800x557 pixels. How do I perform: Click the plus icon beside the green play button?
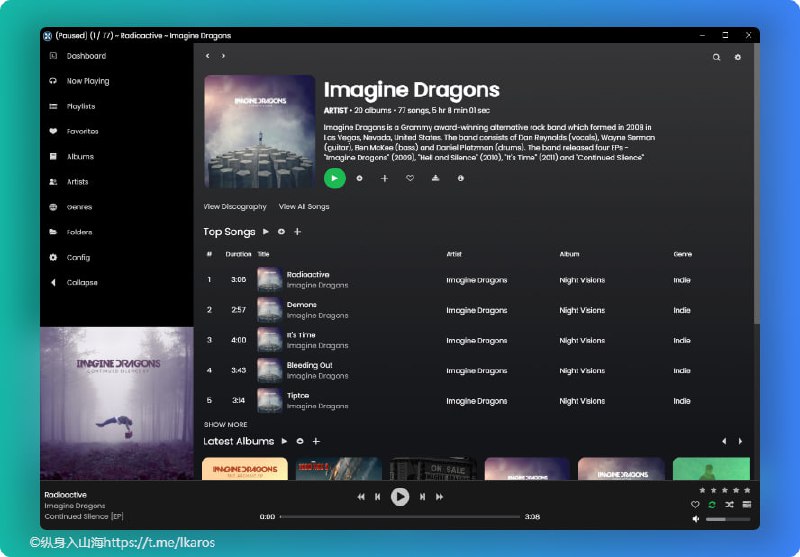384,178
